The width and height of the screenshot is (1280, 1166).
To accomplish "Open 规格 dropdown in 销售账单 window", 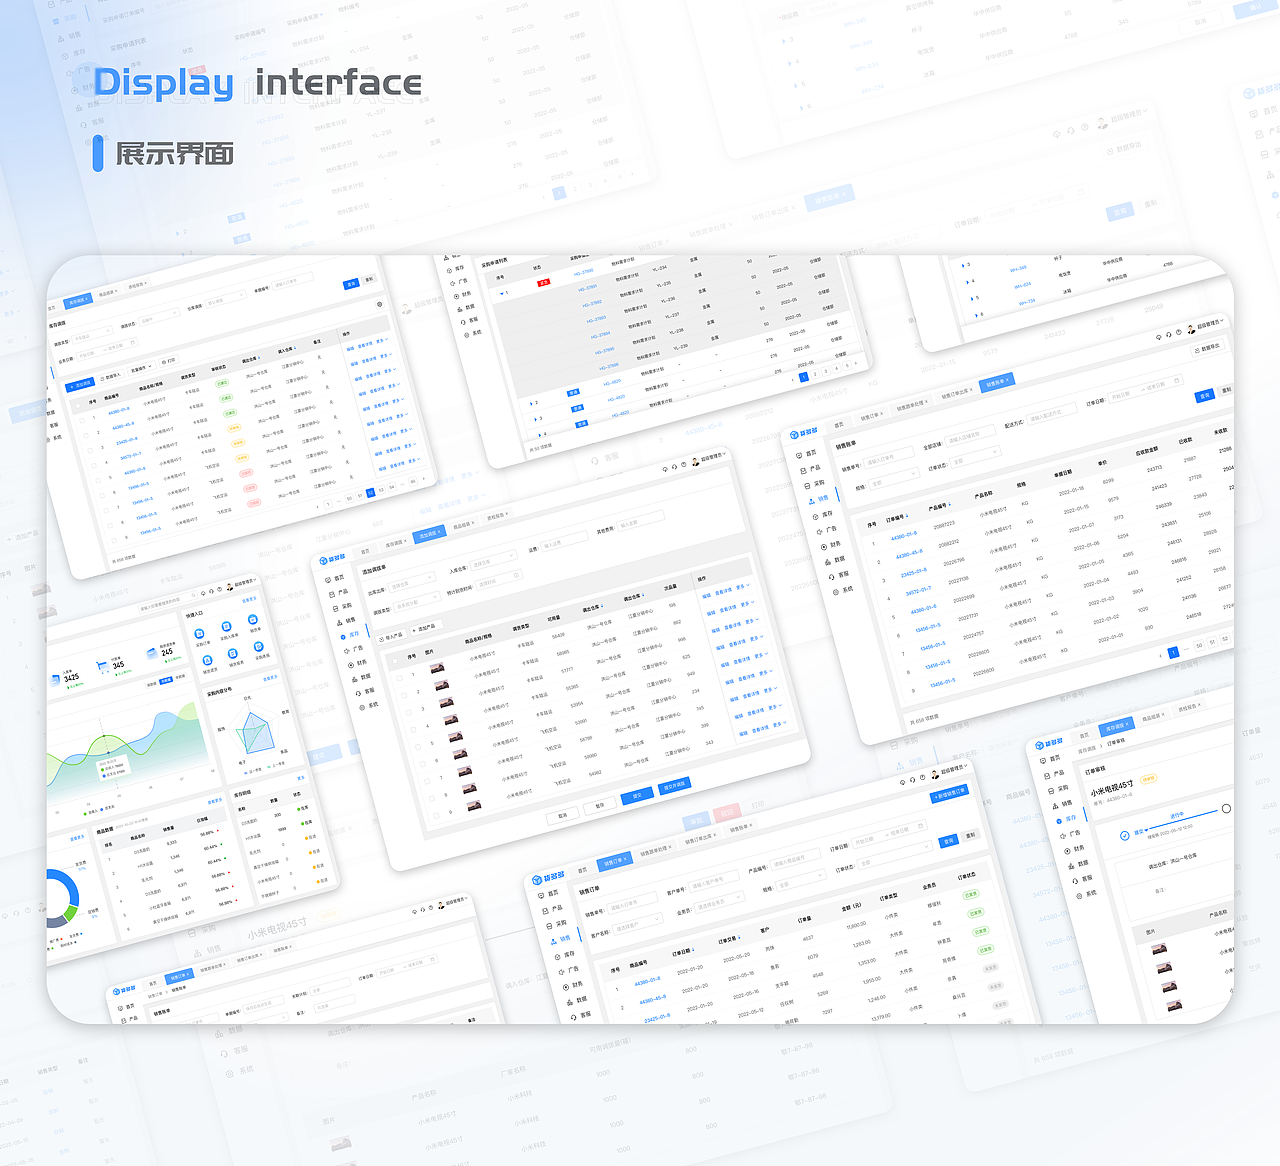I will [x=894, y=479].
